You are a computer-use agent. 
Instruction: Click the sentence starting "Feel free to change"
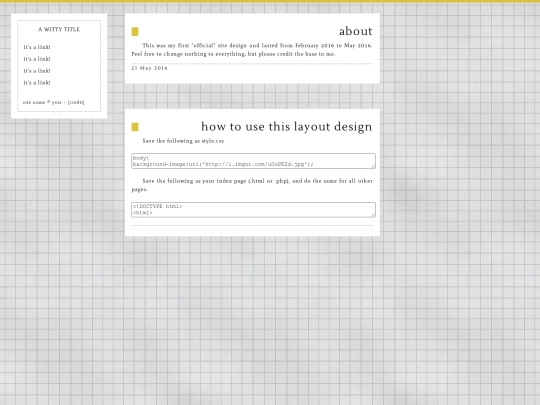[233, 54]
